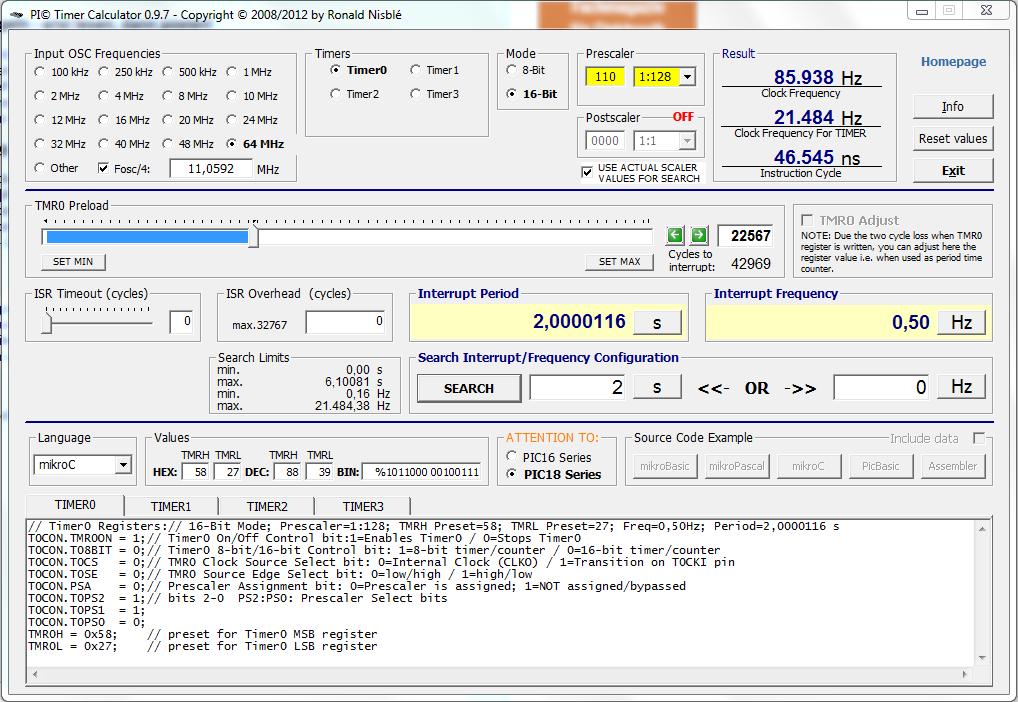Click the green right arrow preload increment icon
This screenshot has width=1018, height=702.
pos(699,235)
